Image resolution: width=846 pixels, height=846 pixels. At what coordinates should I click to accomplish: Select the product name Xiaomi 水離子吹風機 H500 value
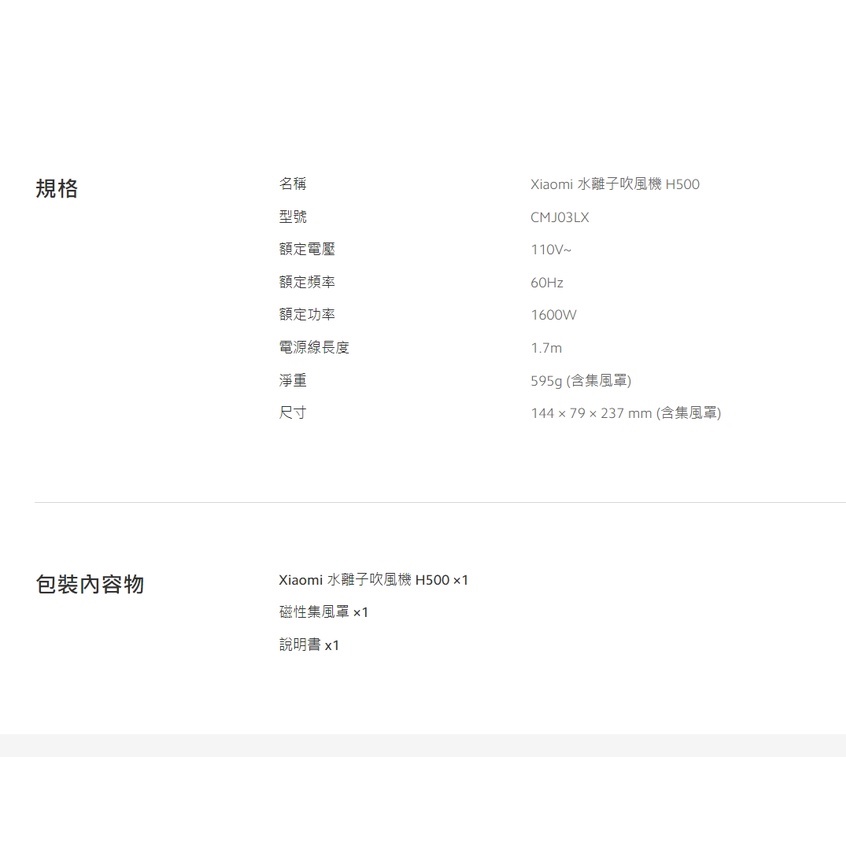click(x=615, y=185)
